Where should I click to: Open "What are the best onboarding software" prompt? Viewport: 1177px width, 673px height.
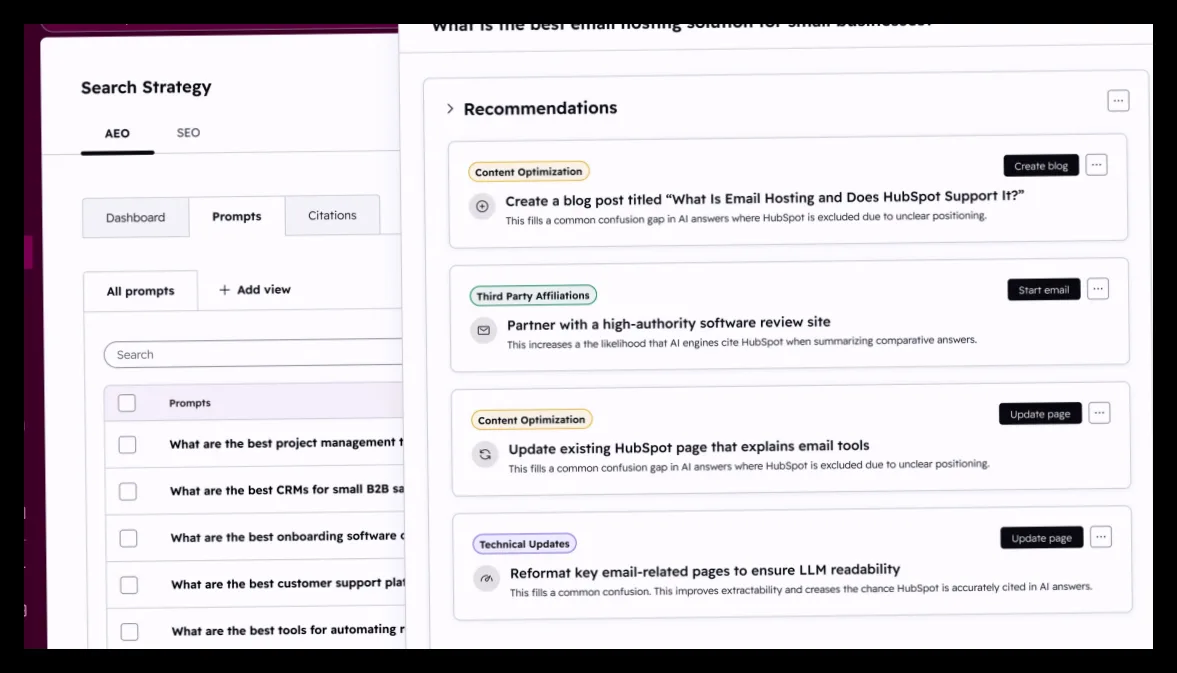point(287,537)
